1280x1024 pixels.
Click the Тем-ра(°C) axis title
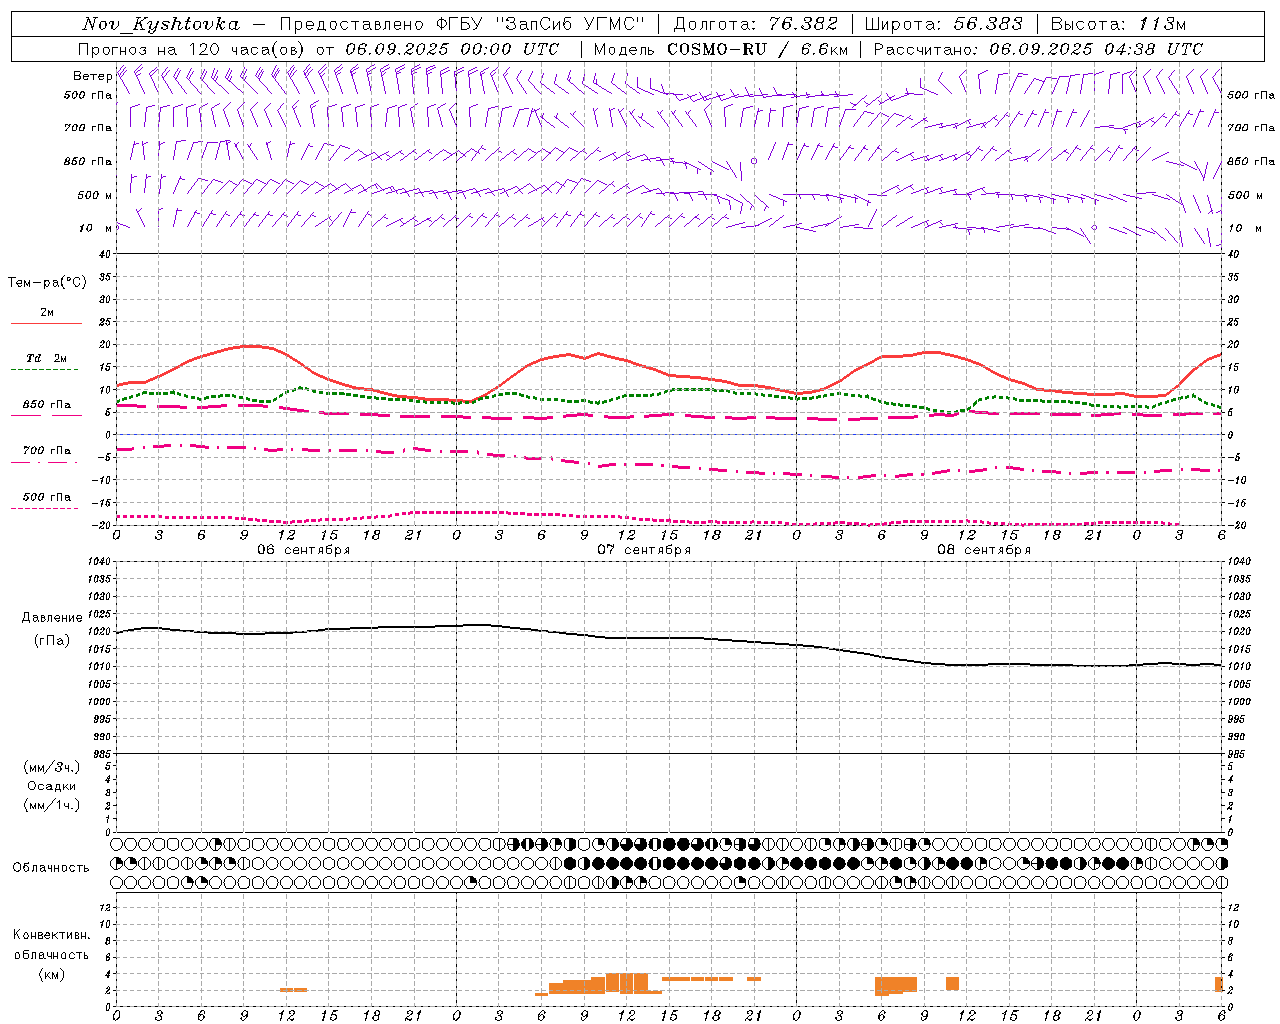(x=47, y=283)
